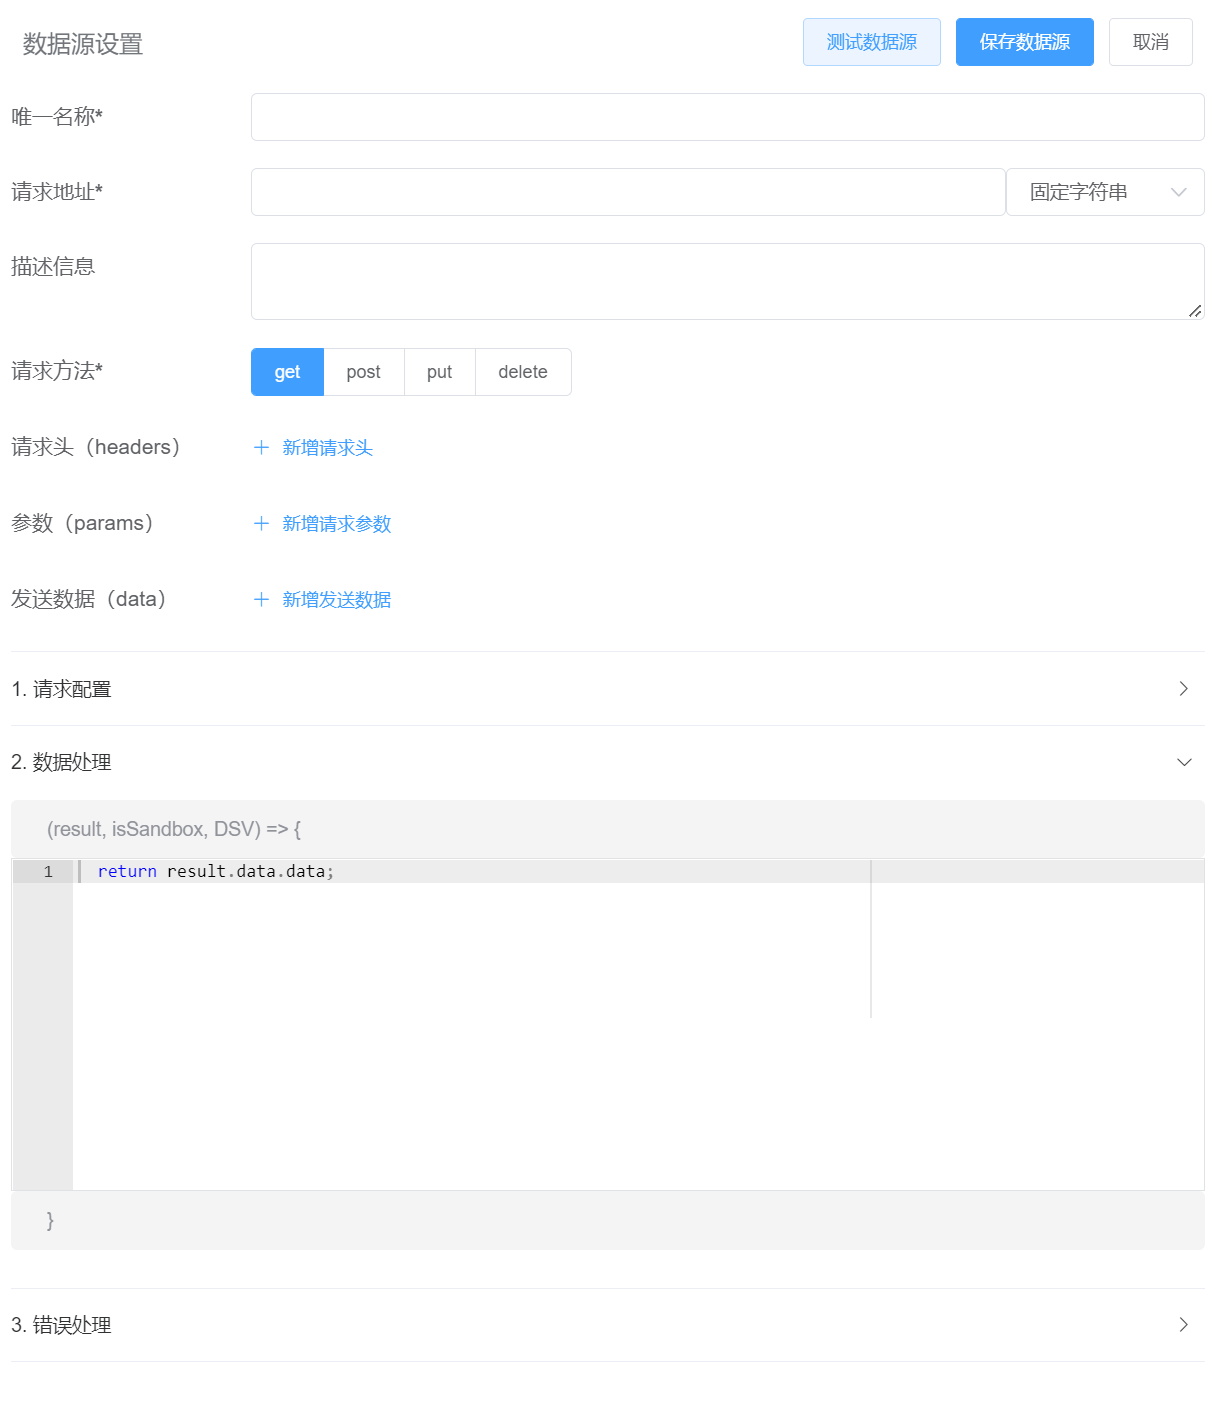Expand the 3. 错误处理 section
This screenshot has height=1411, width=1217.
click(x=608, y=1325)
